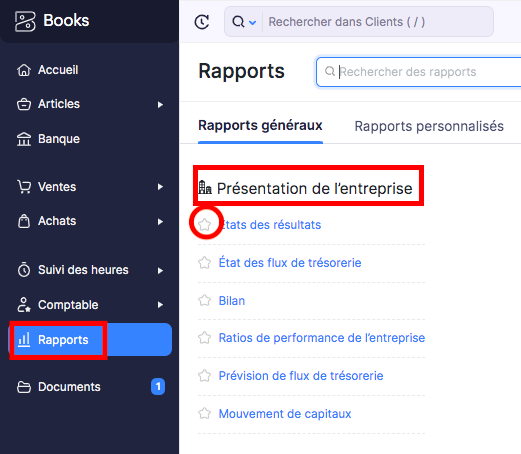Open the Documents notification badge
The image size is (521, 454).
point(158,387)
